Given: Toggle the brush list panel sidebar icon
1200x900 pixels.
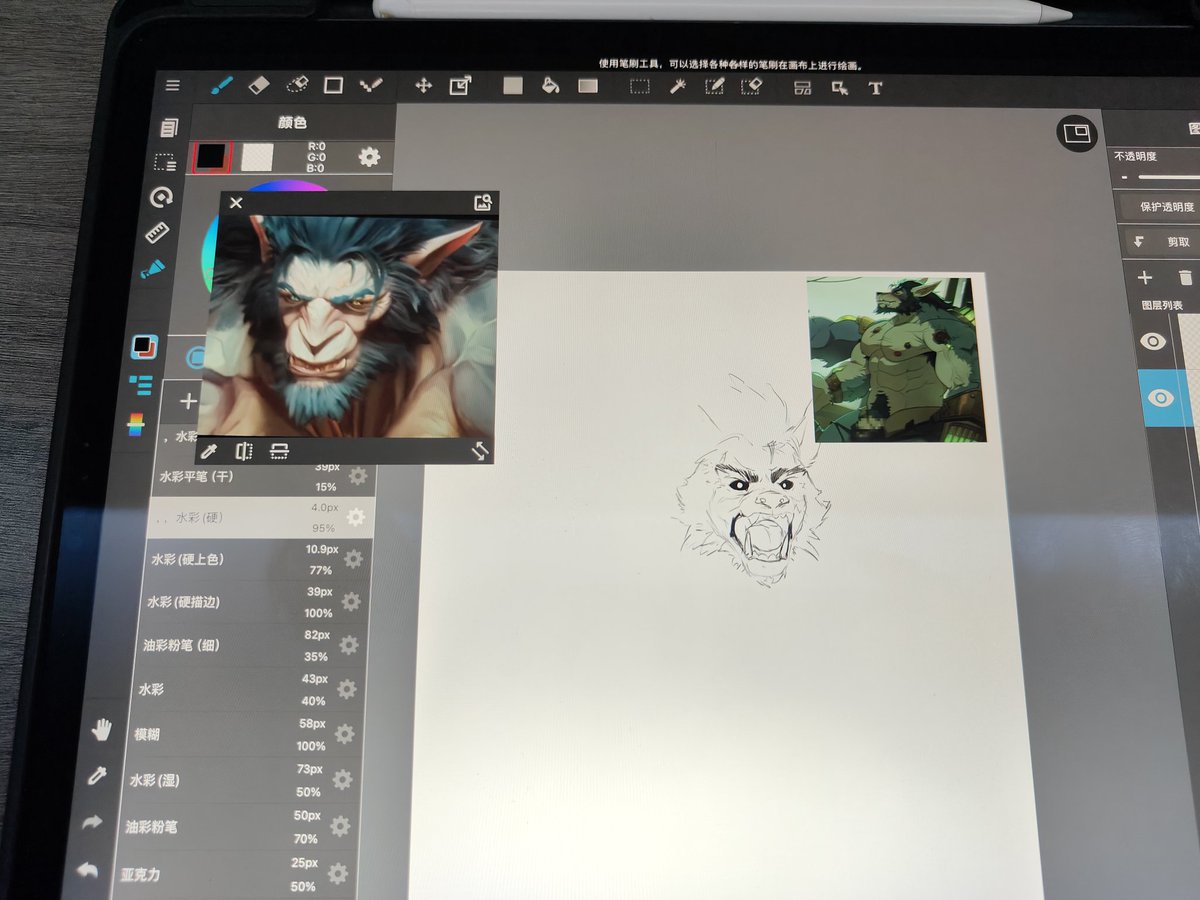Looking at the screenshot, I should click(140, 385).
